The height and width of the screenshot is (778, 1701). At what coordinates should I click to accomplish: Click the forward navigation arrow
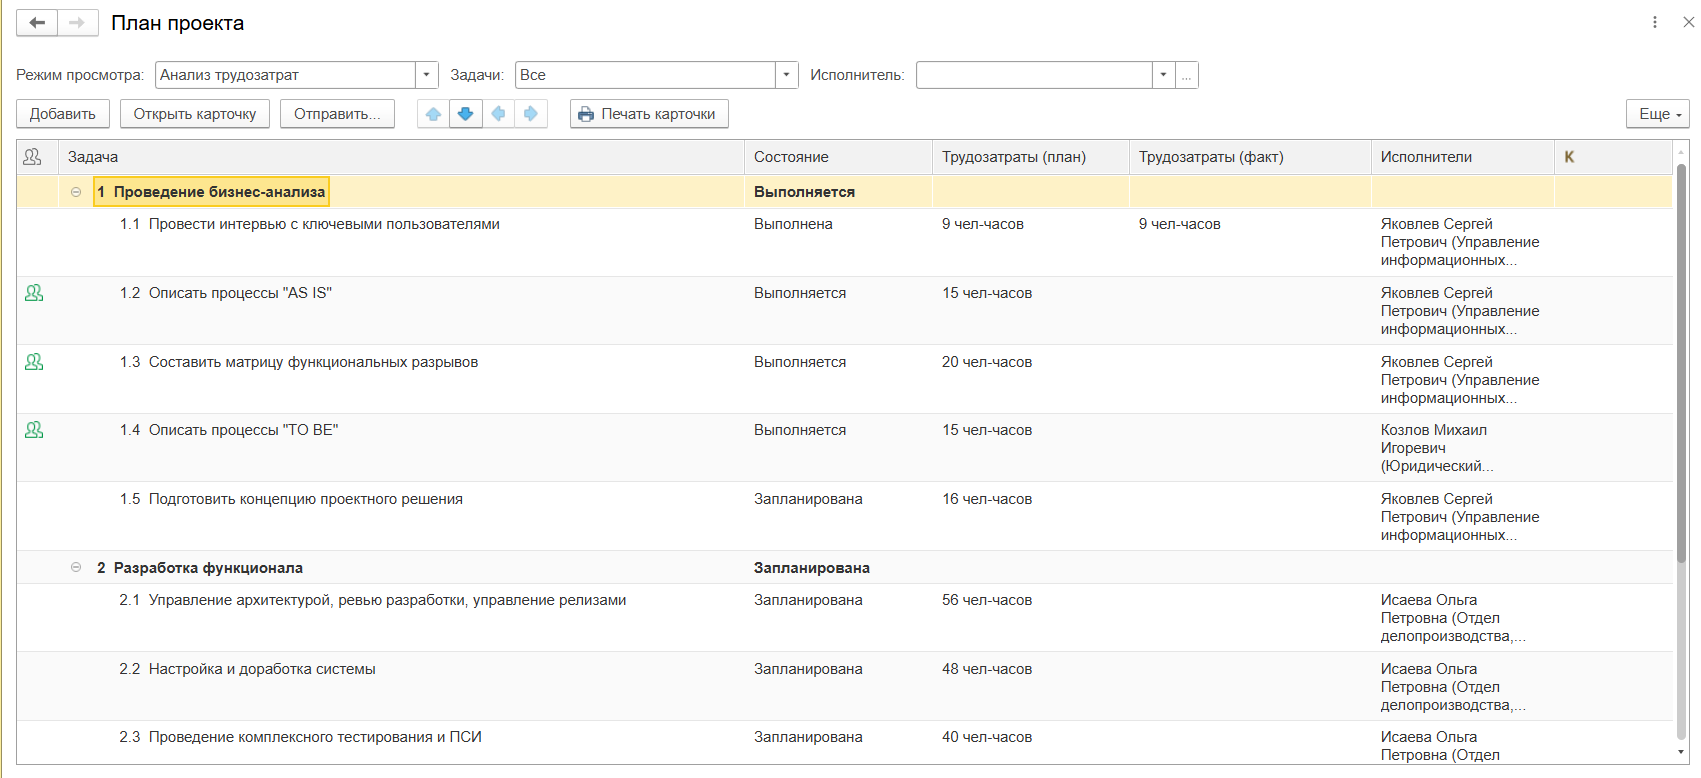(77, 23)
